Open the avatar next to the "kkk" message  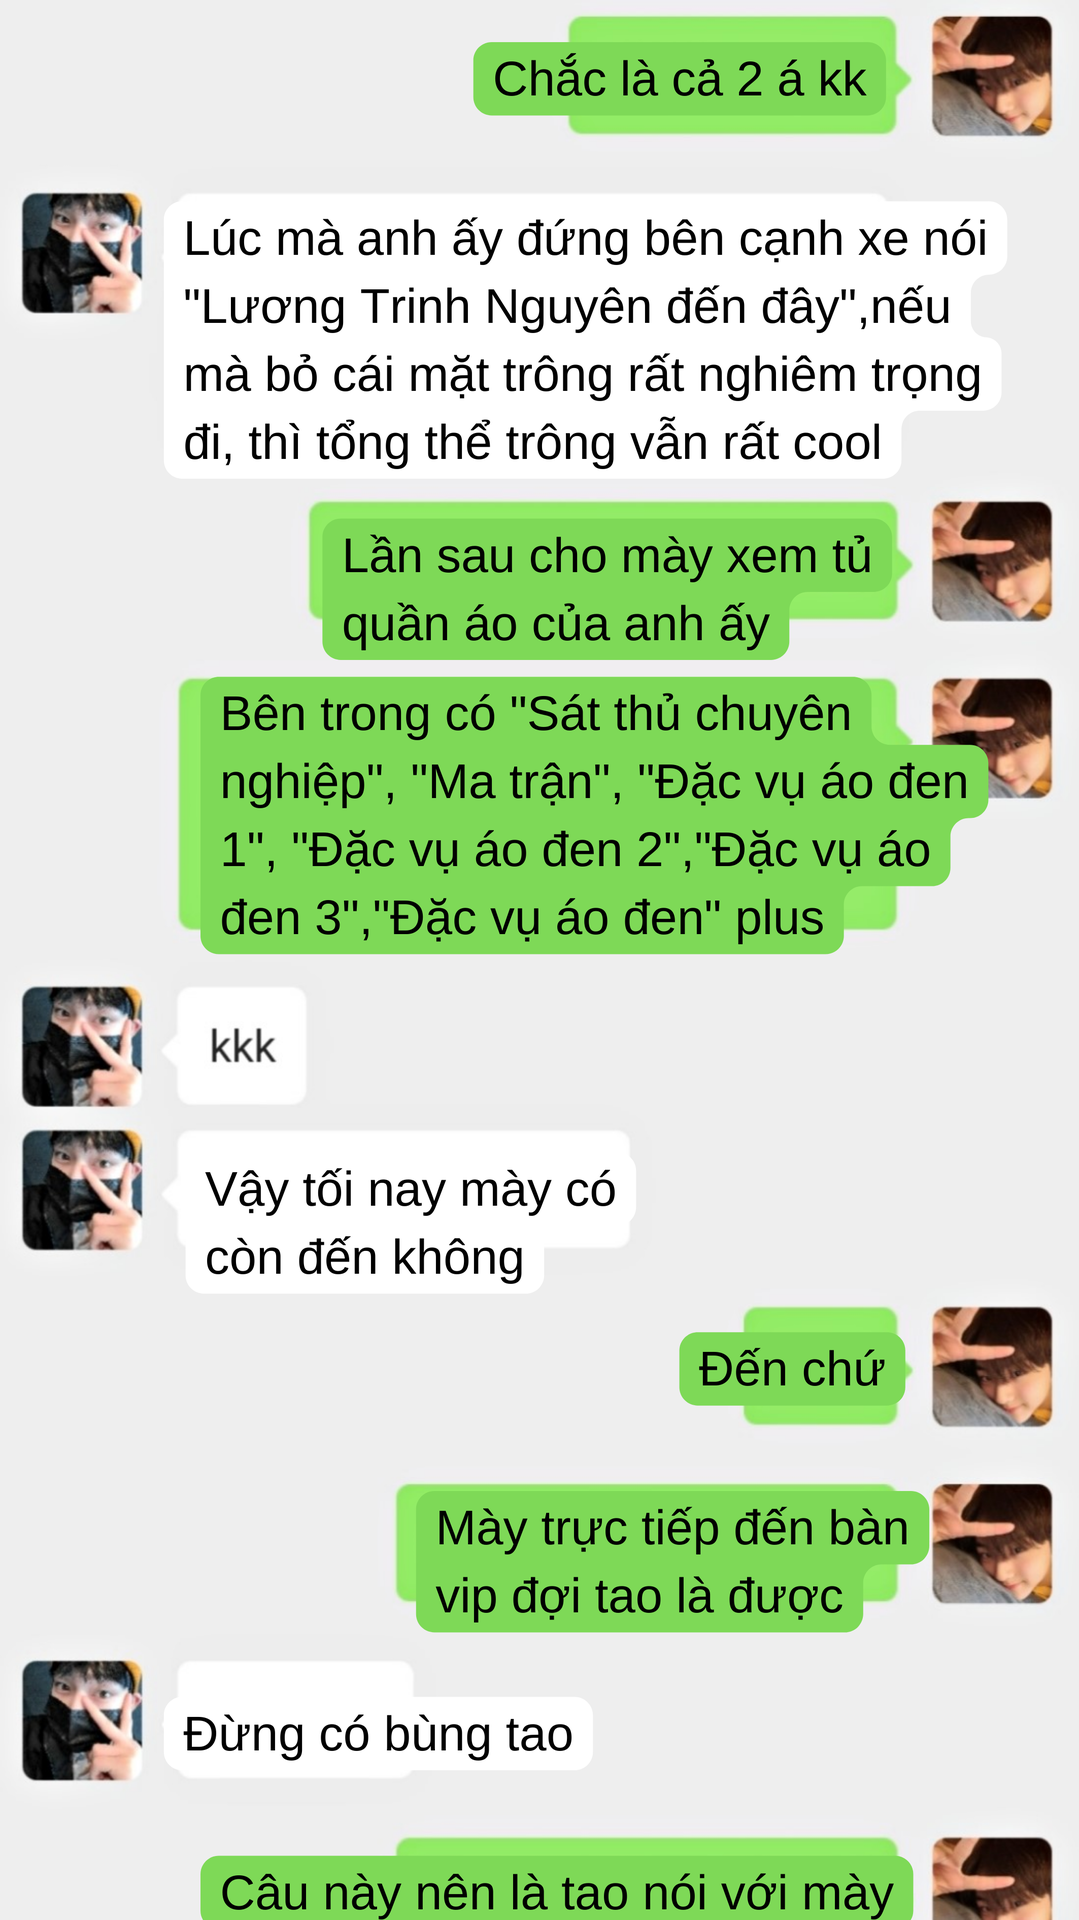coord(82,1047)
